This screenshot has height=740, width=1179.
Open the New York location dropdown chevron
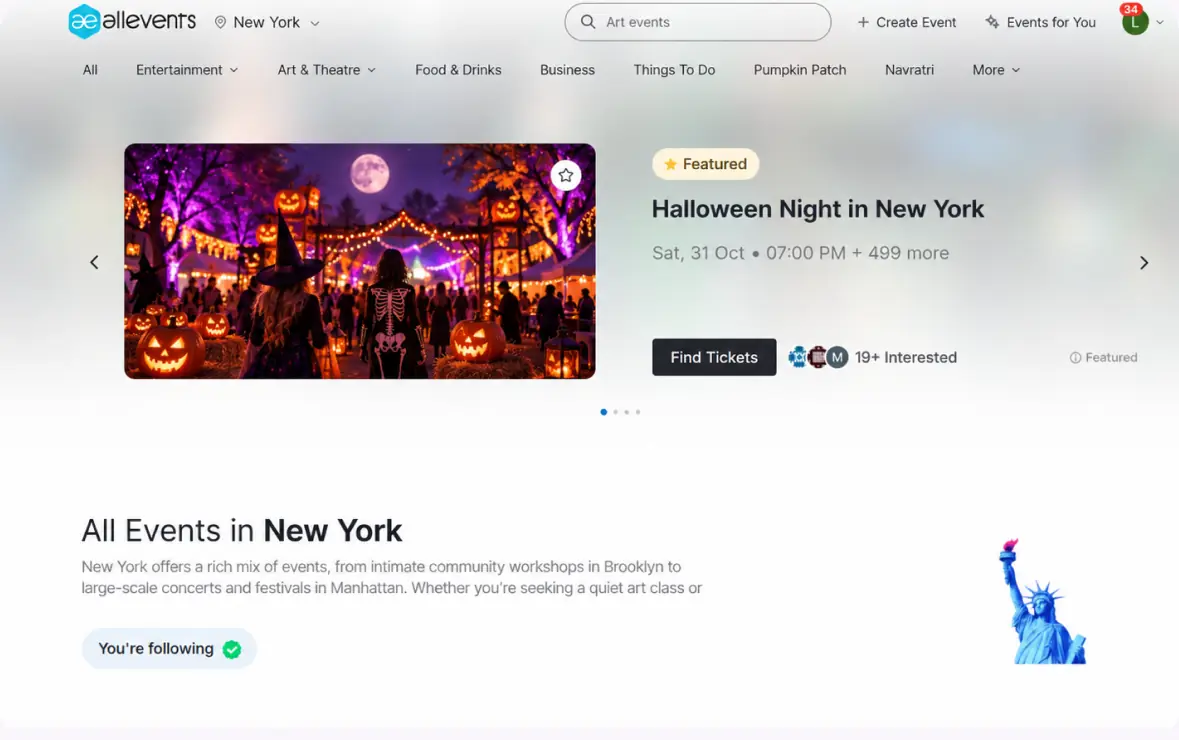315,23
